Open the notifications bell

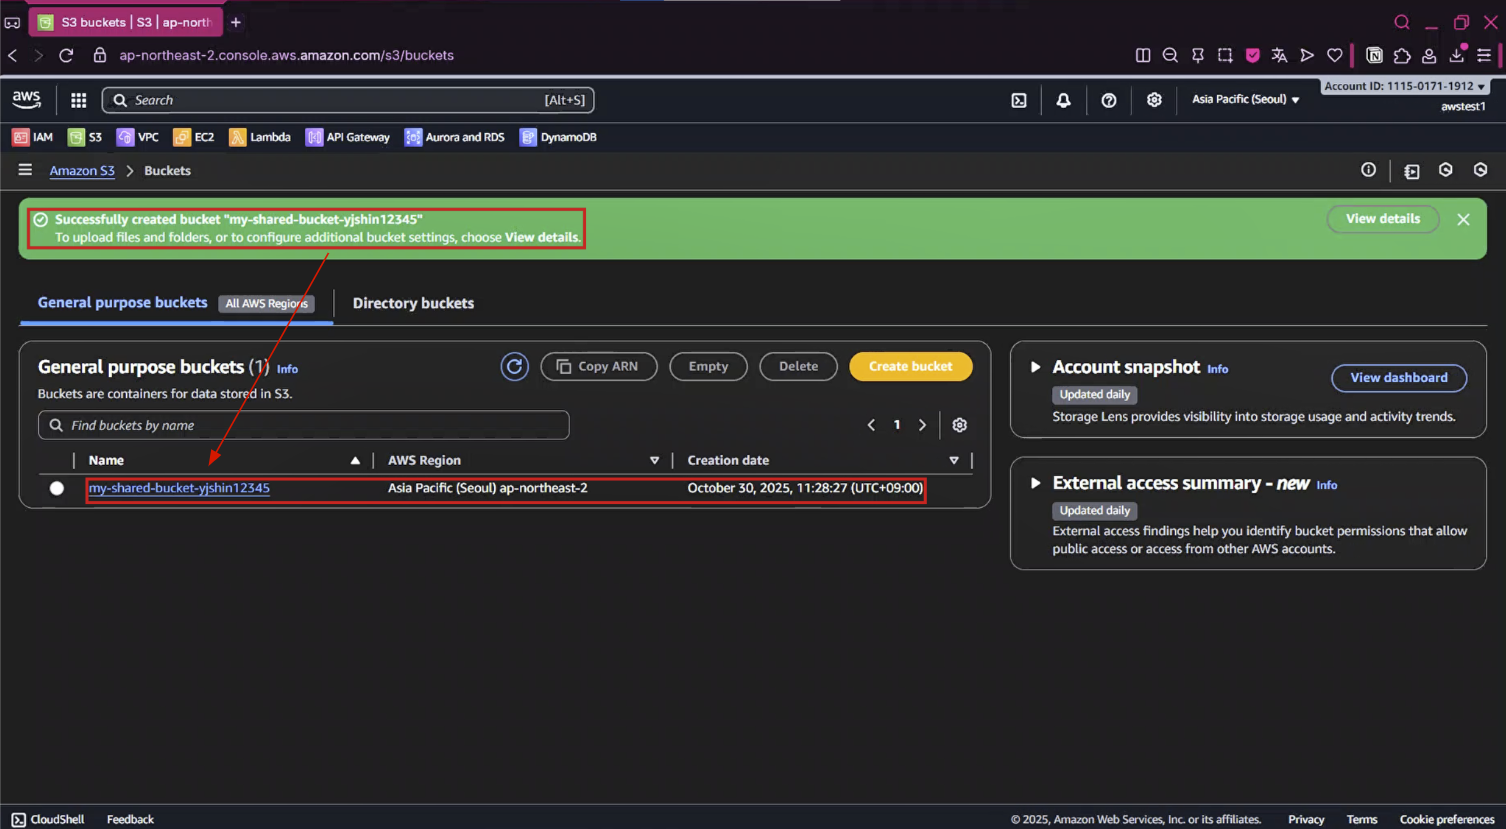(1064, 100)
